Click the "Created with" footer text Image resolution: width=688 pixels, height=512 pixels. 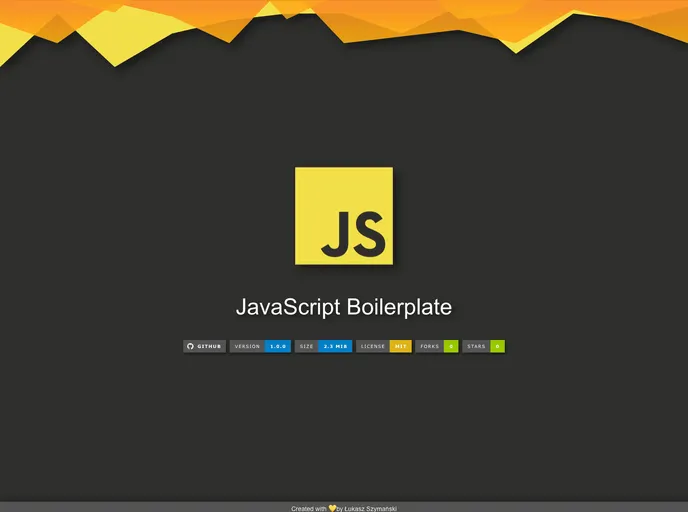(308, 508)
